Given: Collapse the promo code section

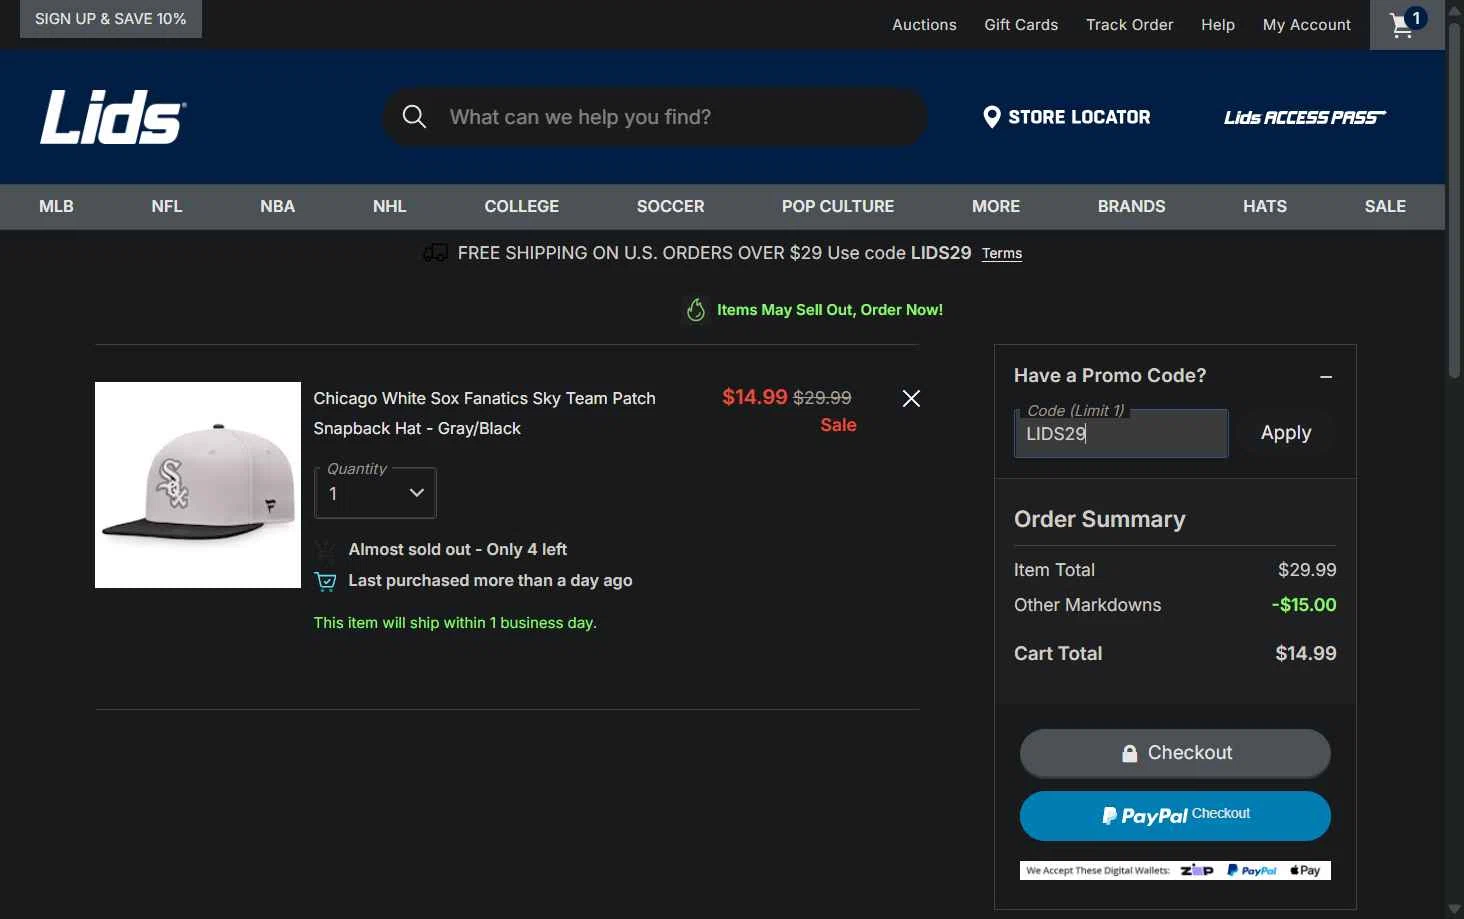Looking at the screenshot, I should click(x=1326, y=377).
